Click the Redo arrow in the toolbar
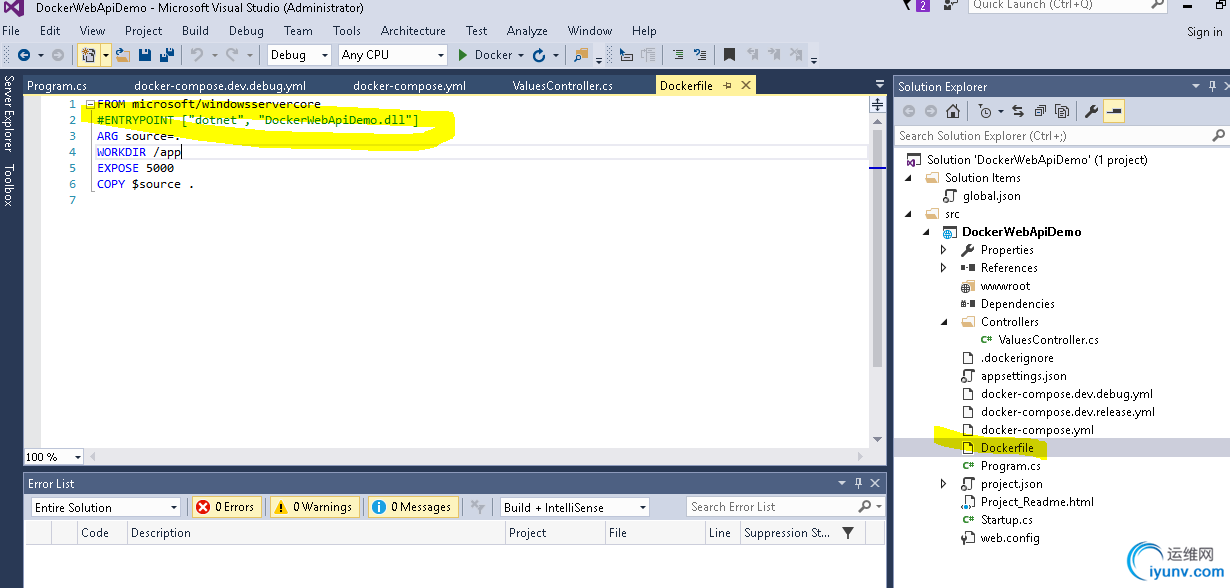This screenshot has height=588, width=1230. 232,55
